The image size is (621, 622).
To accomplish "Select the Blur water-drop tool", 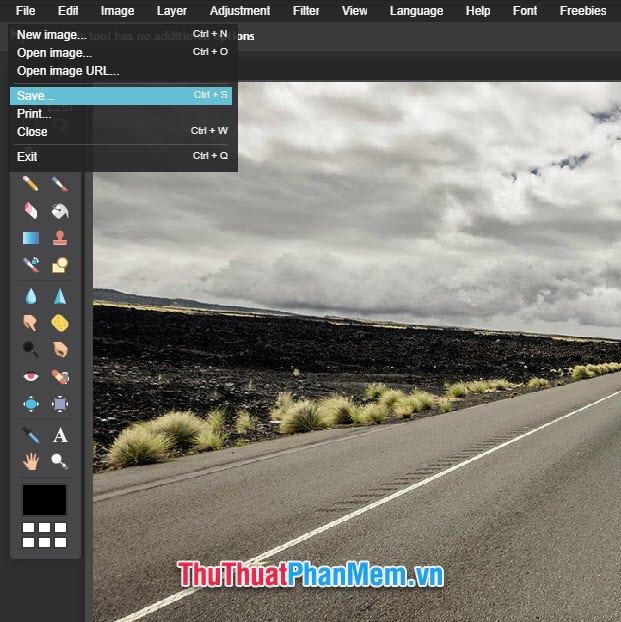I will 31,296.
